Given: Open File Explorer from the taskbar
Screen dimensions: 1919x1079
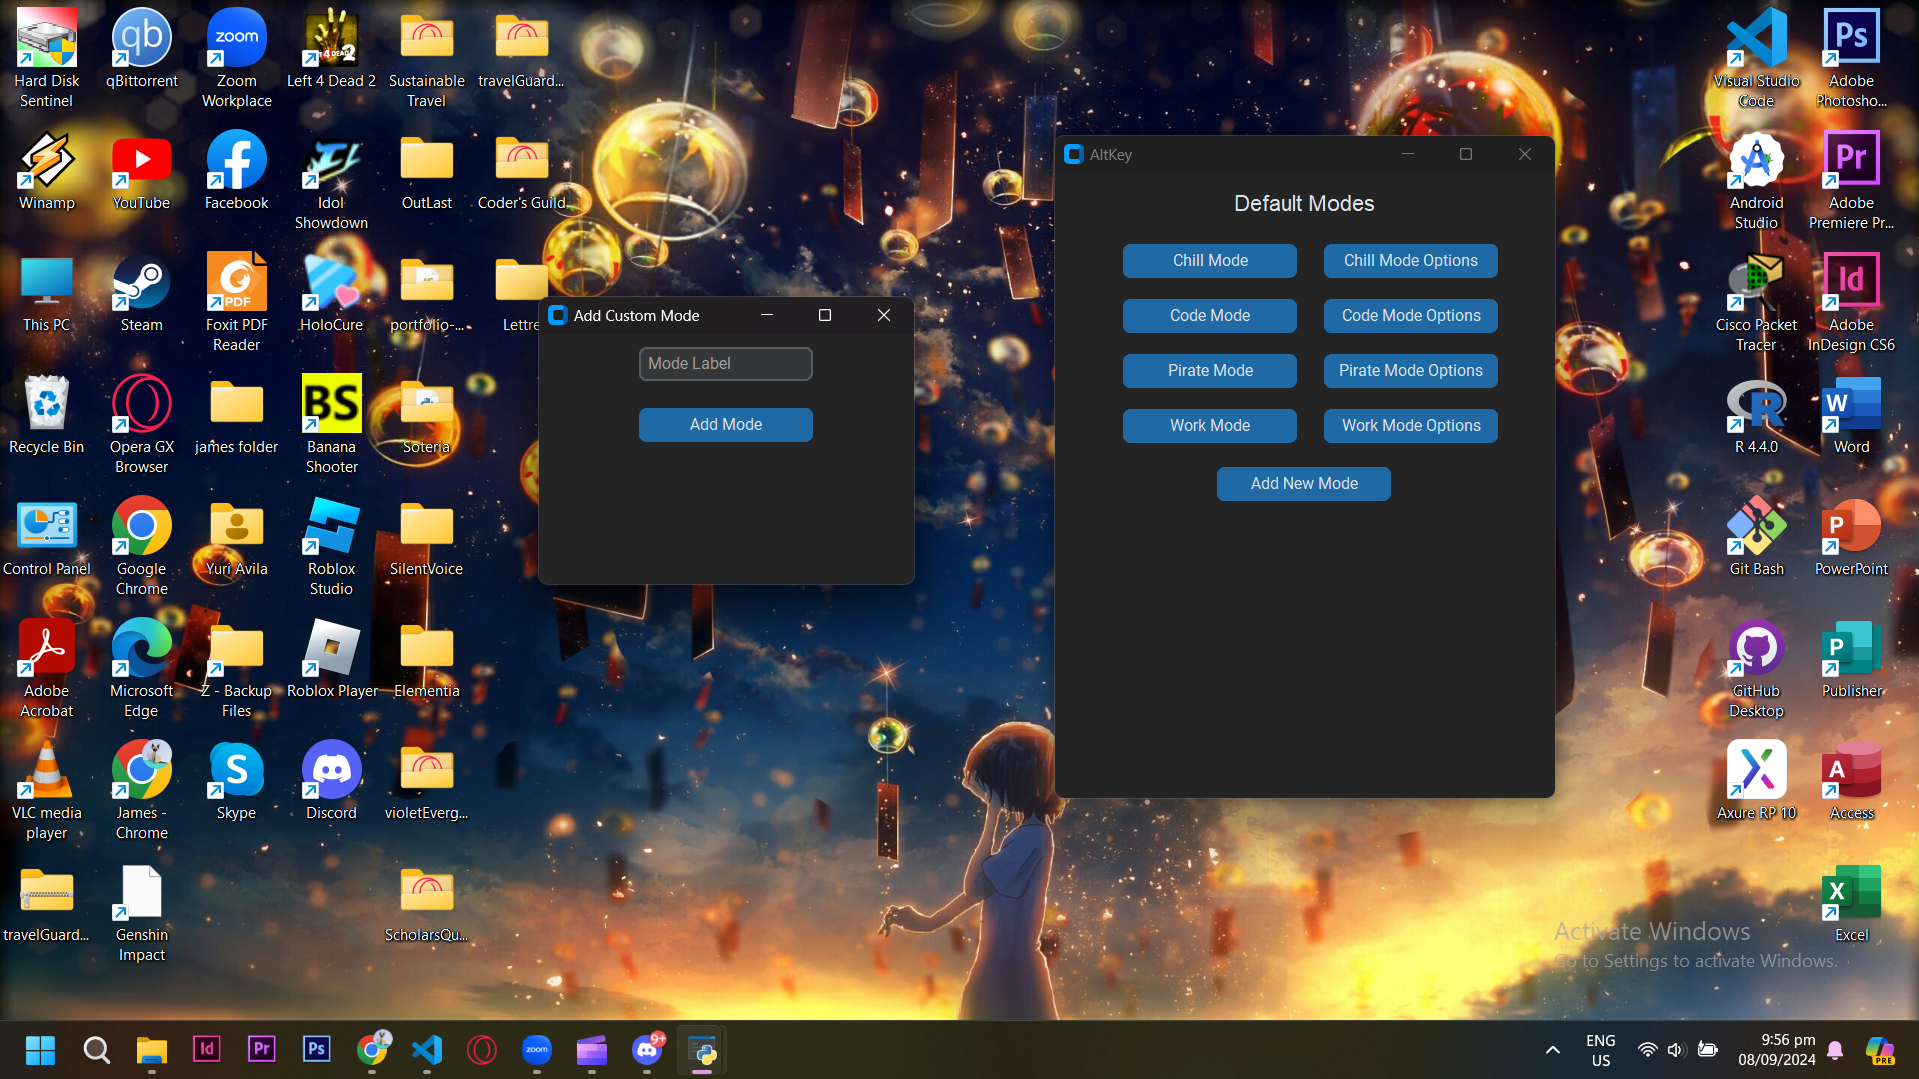Looking at the screenshot, I should 151,1050.
